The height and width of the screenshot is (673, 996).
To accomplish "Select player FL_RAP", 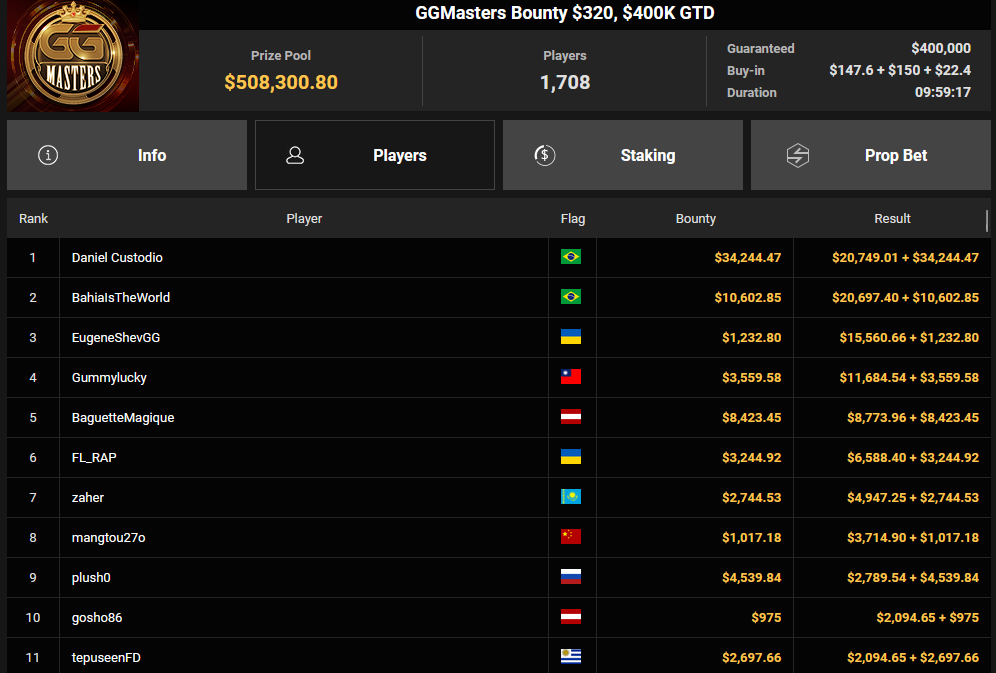I will 94,458.
